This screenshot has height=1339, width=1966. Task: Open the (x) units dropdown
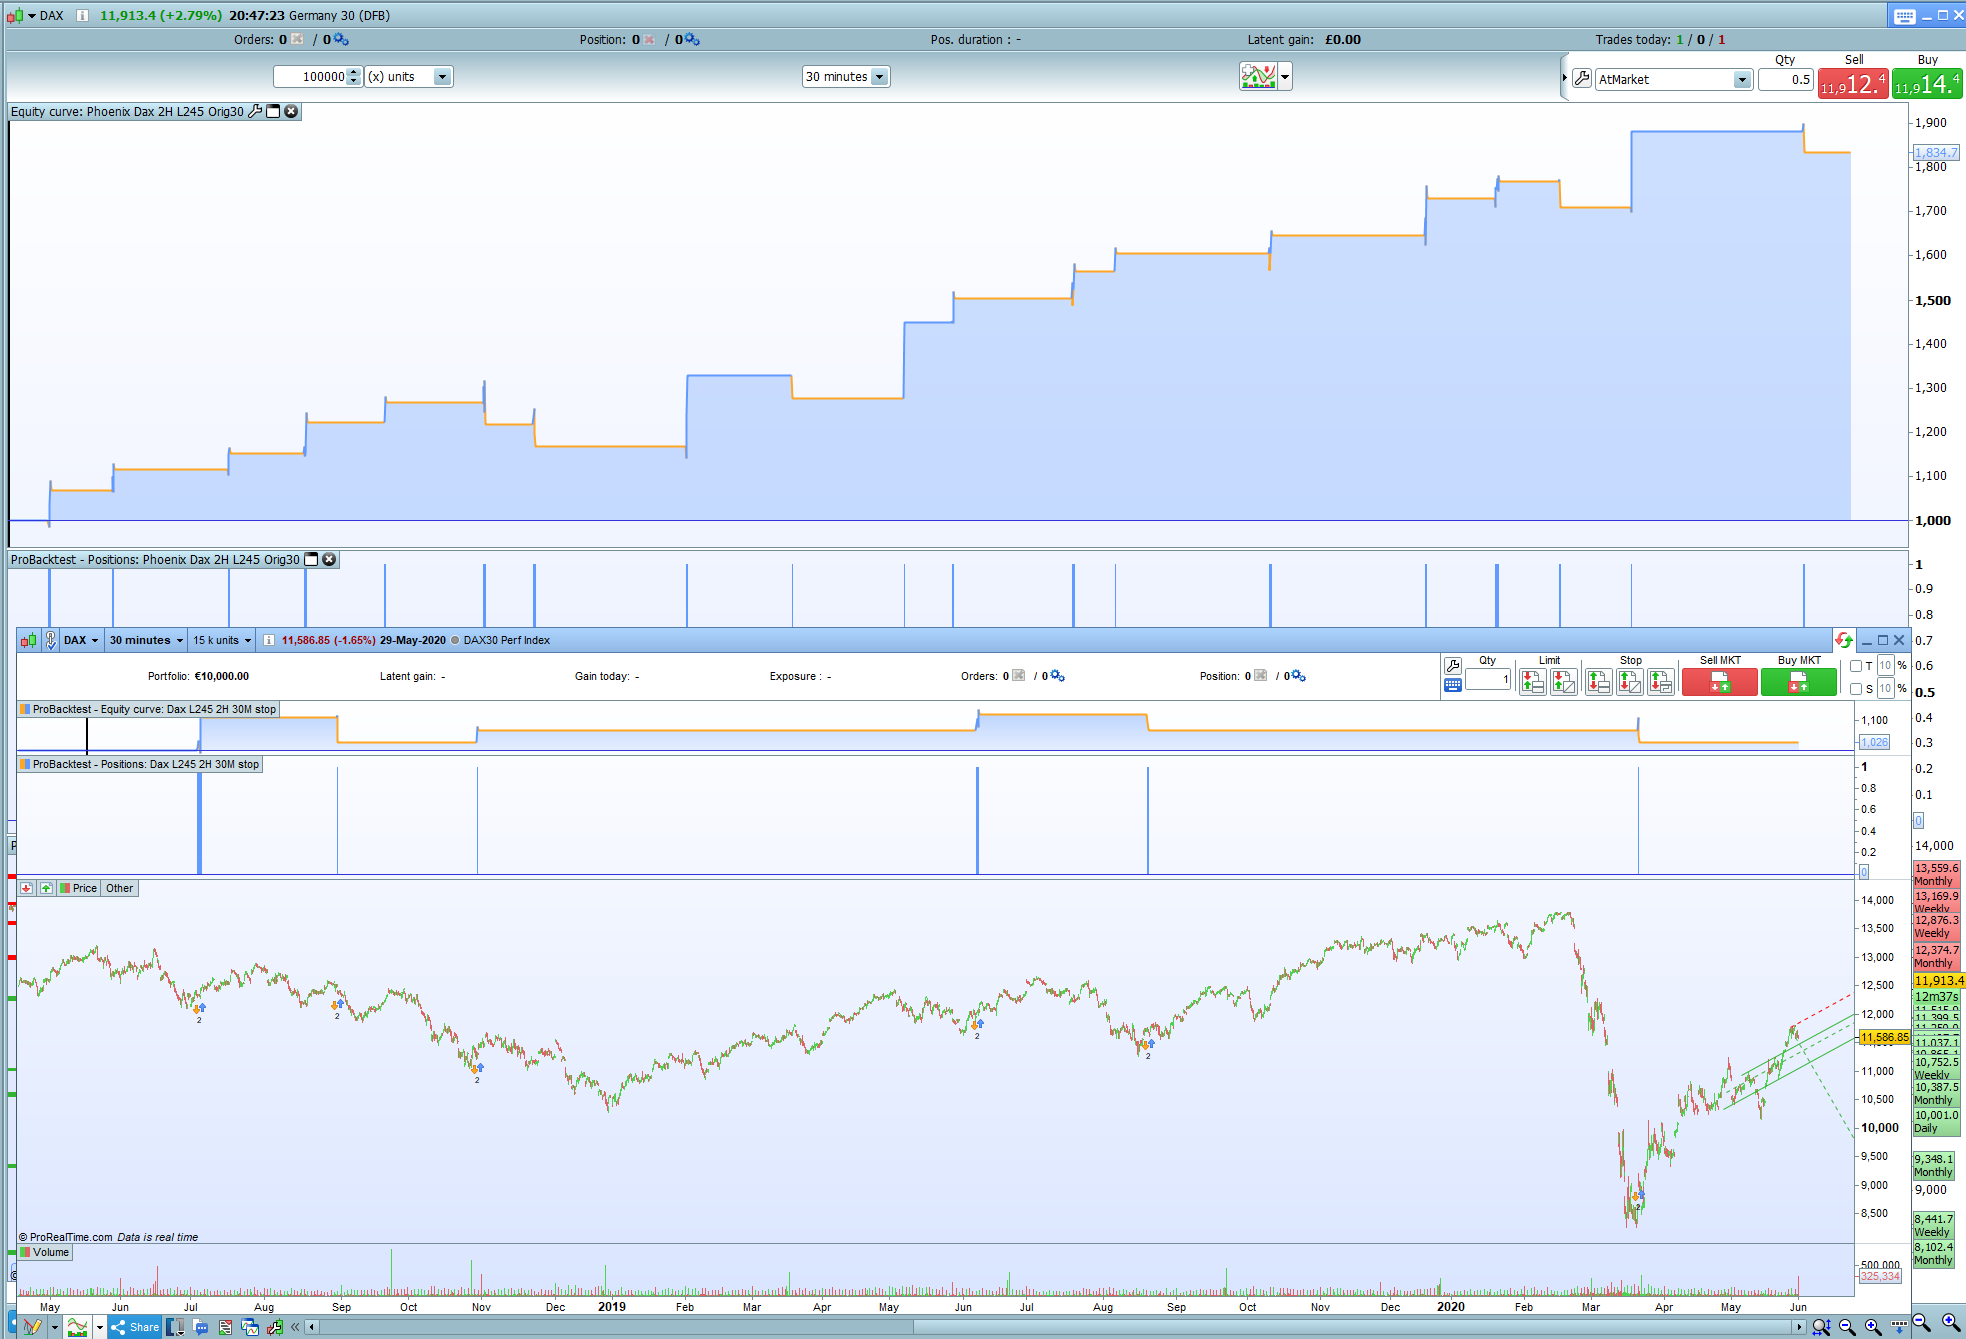pos(442,77)
